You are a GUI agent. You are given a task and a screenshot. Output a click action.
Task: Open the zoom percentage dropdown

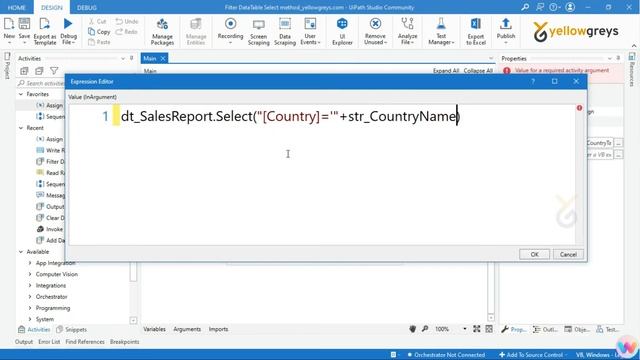(x=464, y=329)
